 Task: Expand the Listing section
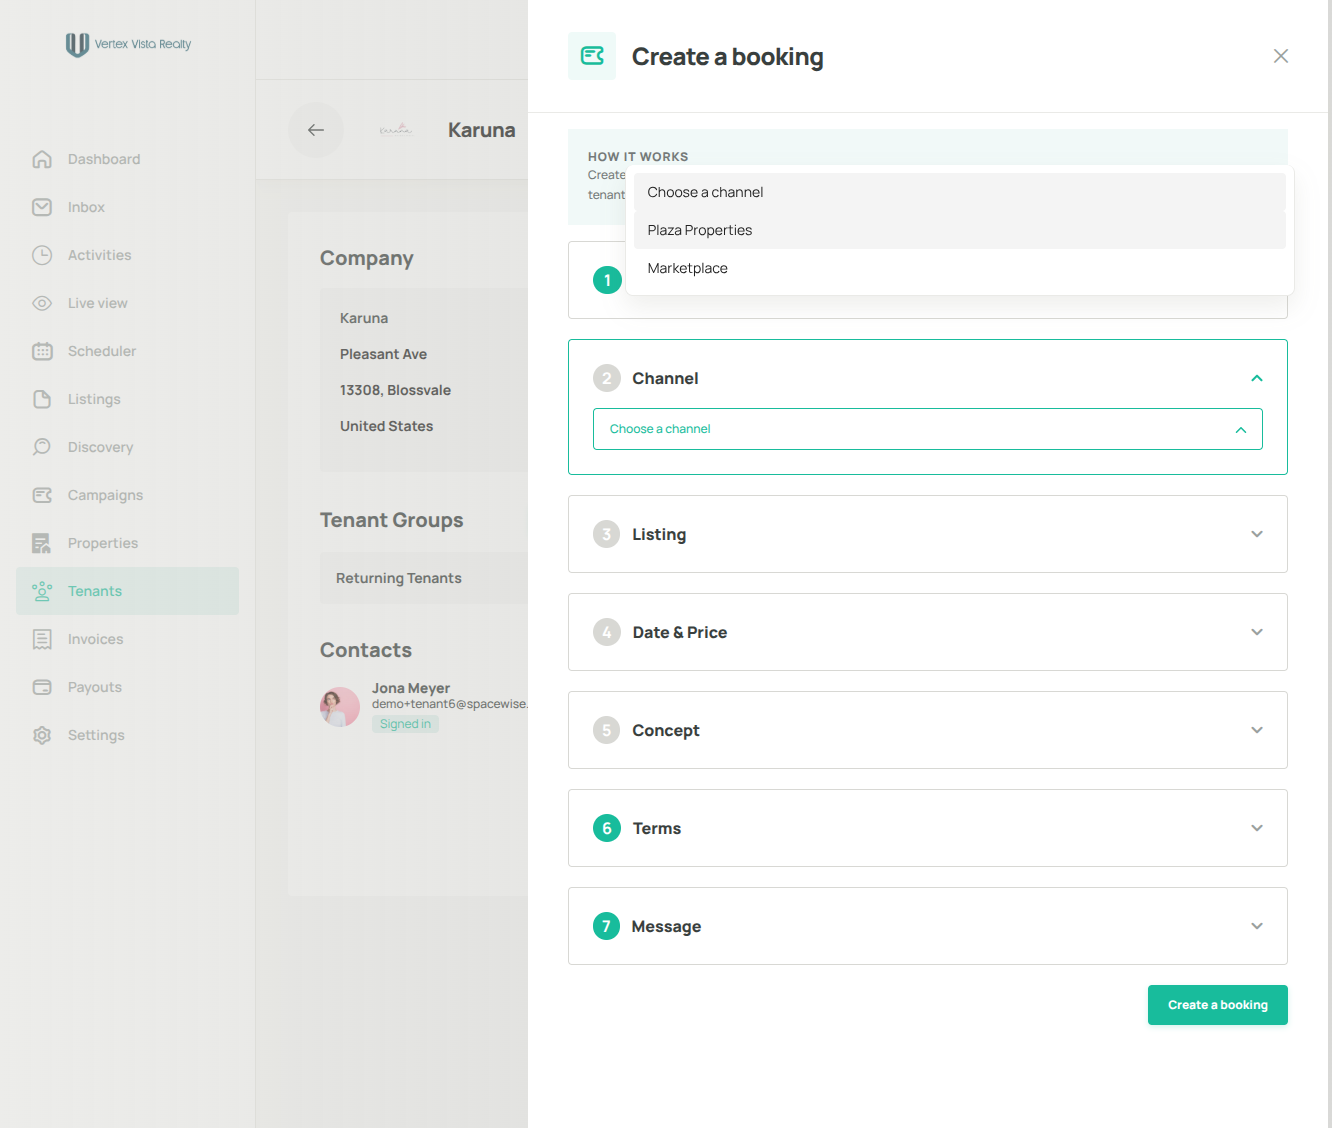click(928, 534)
